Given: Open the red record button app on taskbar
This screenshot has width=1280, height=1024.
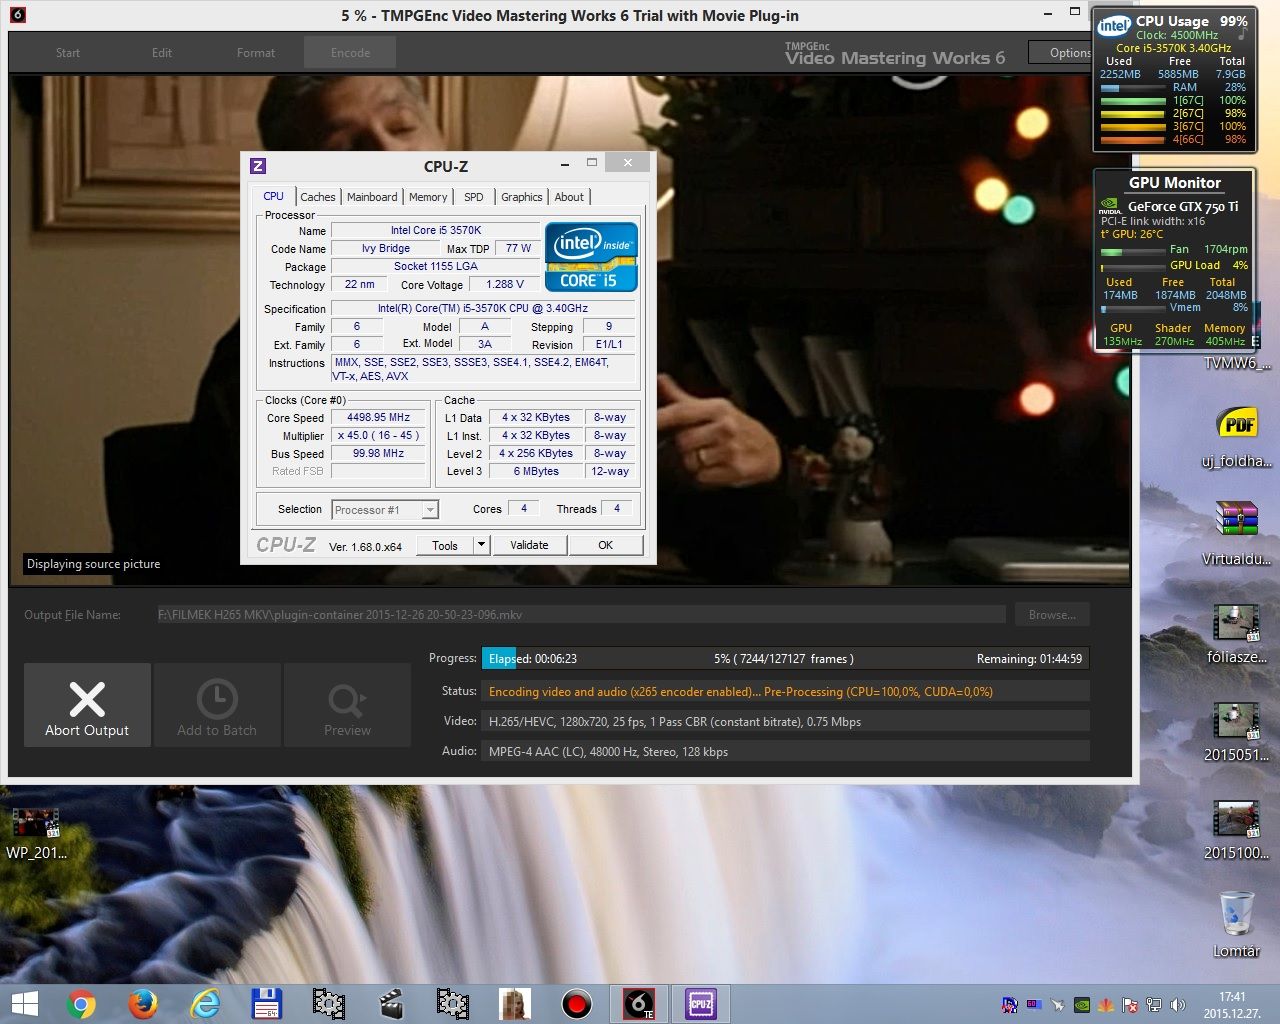Looking at the screenshot, I should tap(576, 1004).
